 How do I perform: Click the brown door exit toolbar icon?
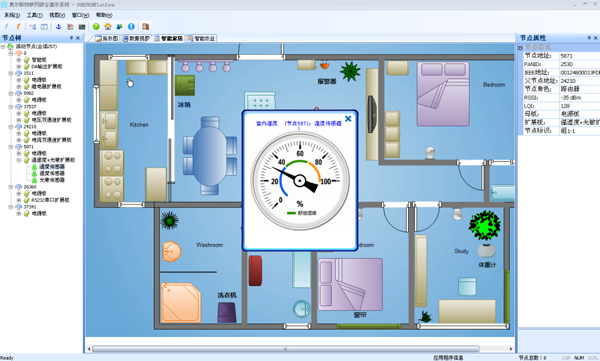tap(145, 26)
